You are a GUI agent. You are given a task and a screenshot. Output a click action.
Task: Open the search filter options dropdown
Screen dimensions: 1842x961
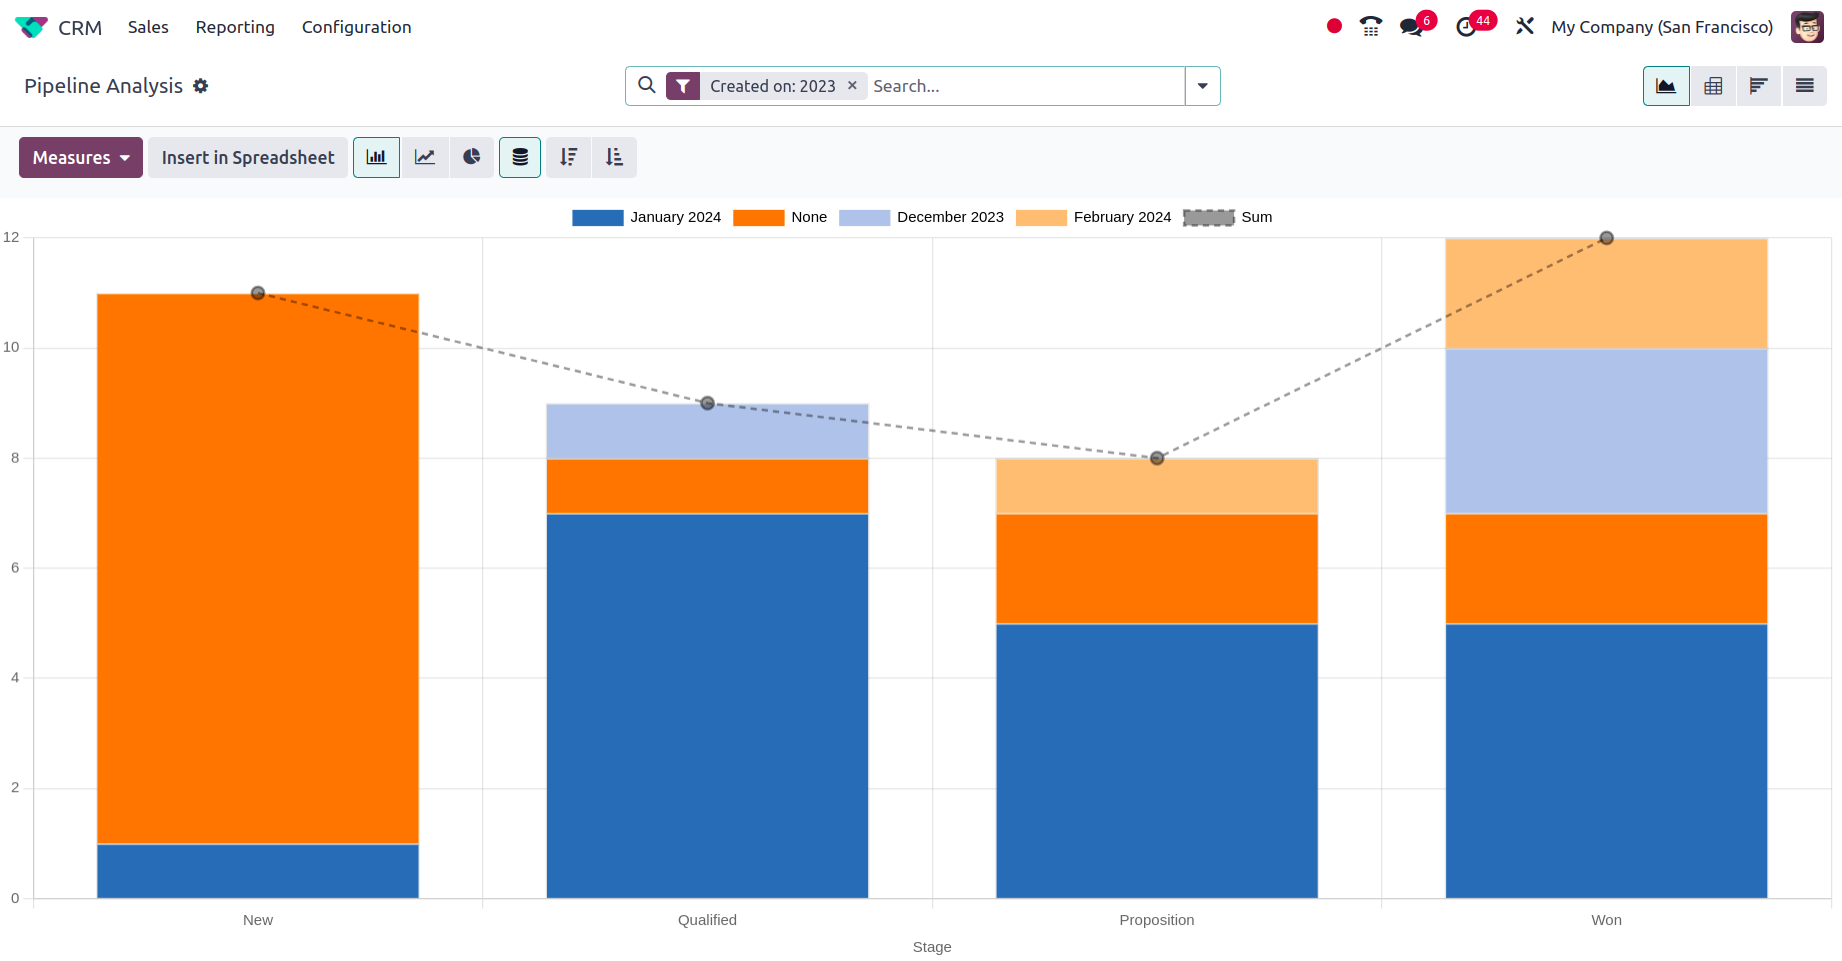click(x=1202, y=86)
